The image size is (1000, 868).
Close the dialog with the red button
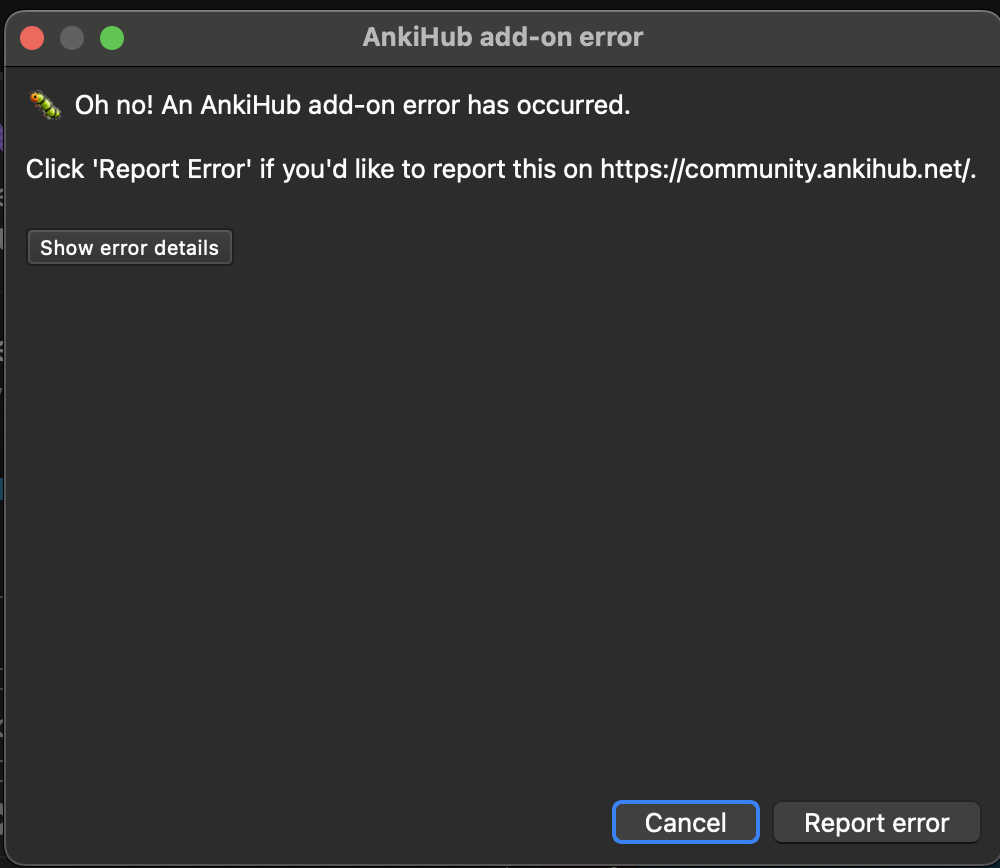click(33, 39)
